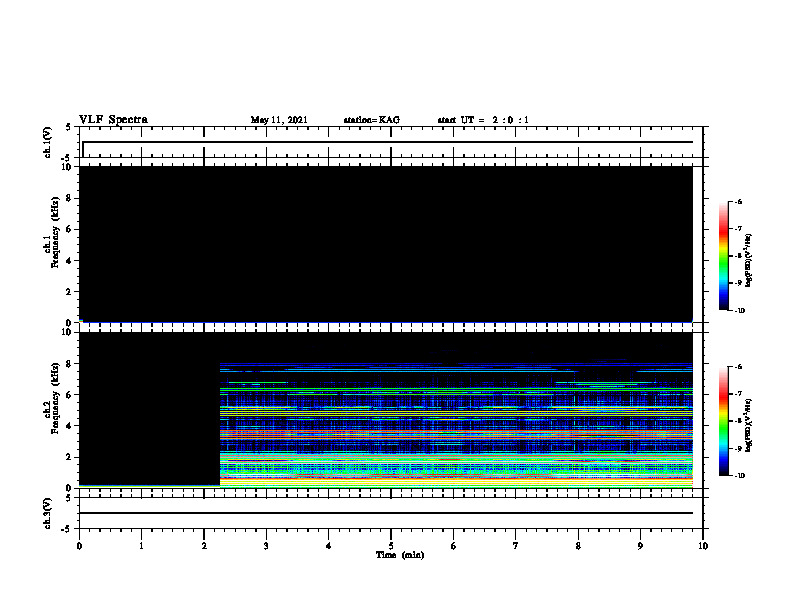Image resolution: width=792 pixels, height=612 pixels.
Task: Select the "start UT = 2 : 0 : 1" text
Action: (x=483, y=120)
